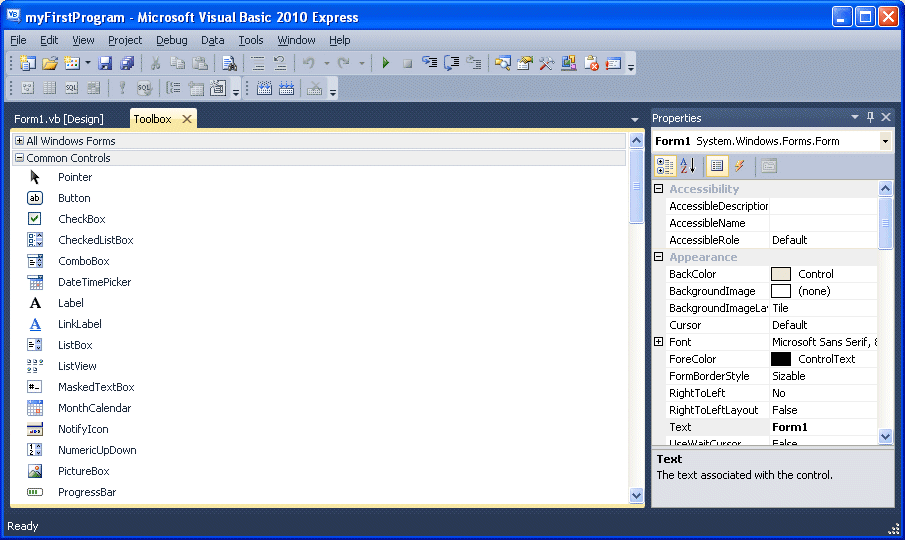Image resolution: width=905 pixels, height=540 pixels.
Task: Click Uncomment selected lines icon
Action: 280,63
